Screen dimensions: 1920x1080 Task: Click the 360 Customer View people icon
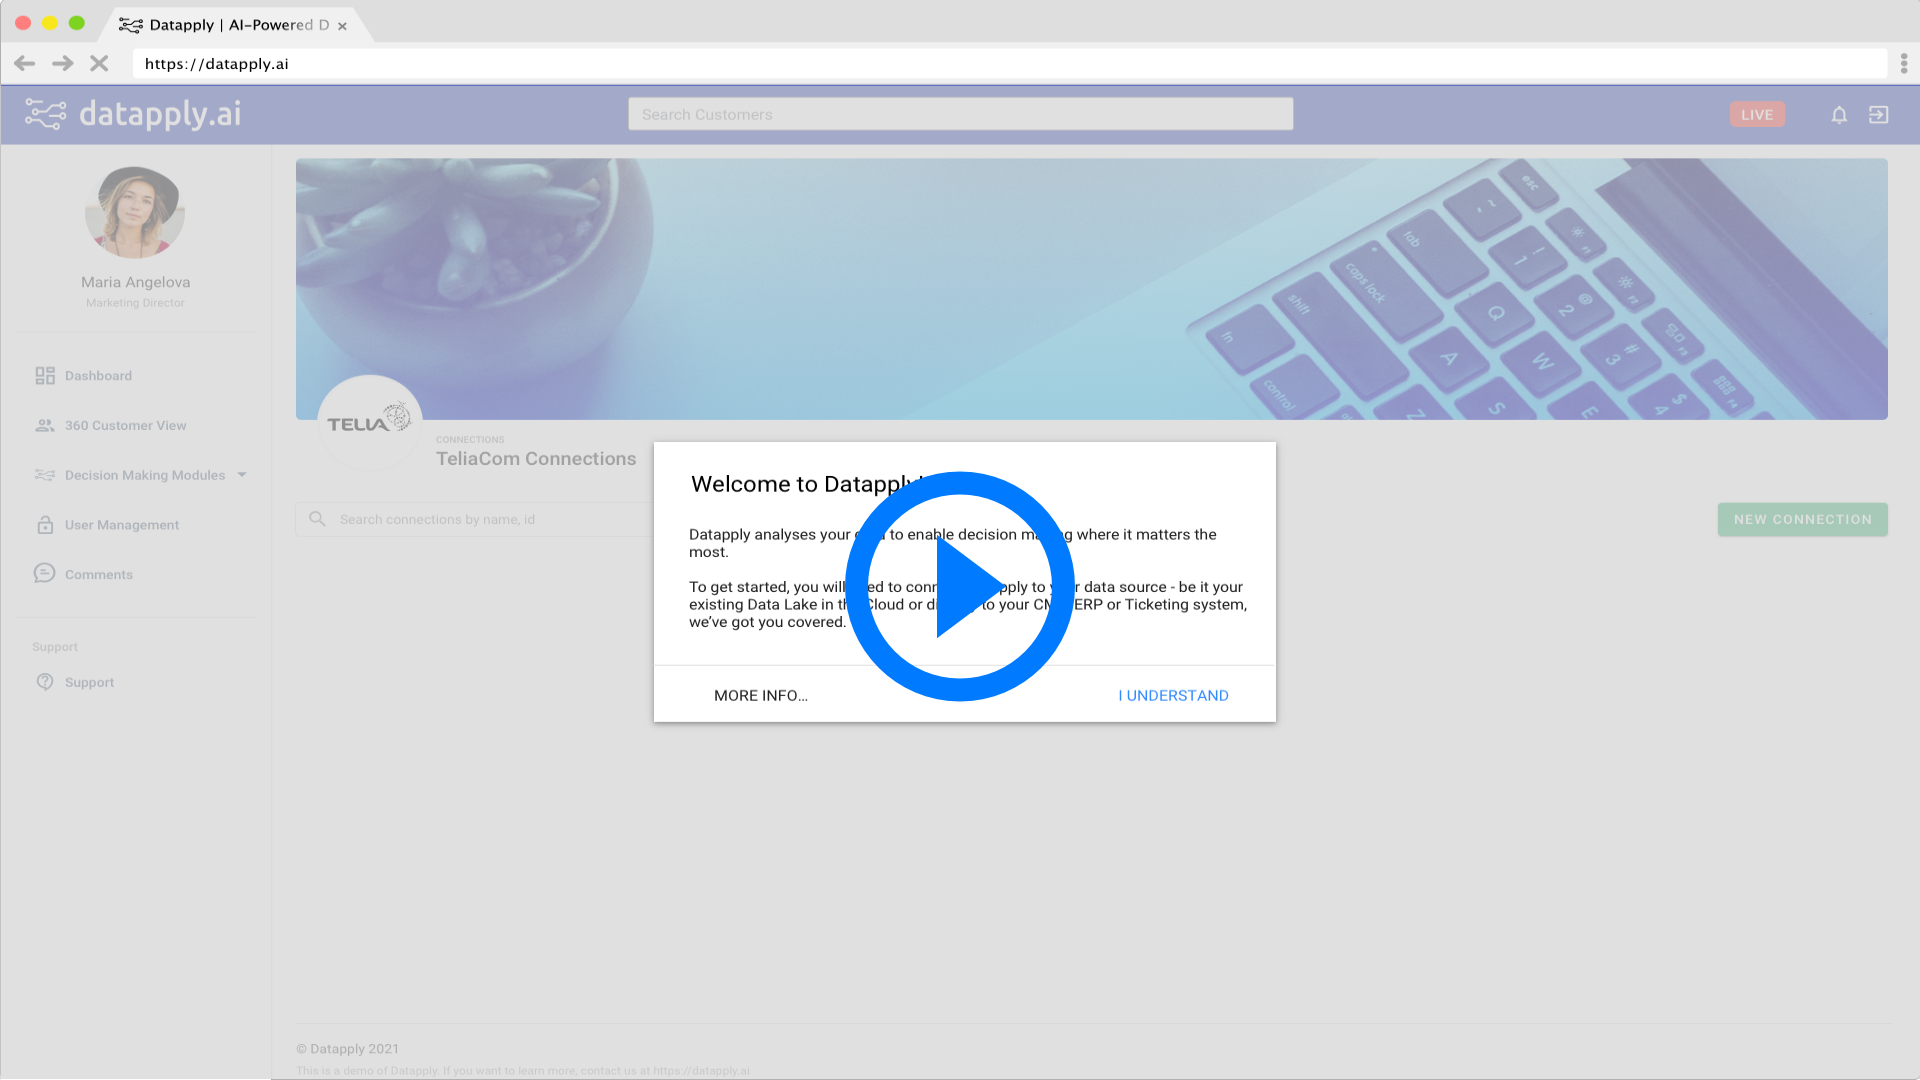45,426
